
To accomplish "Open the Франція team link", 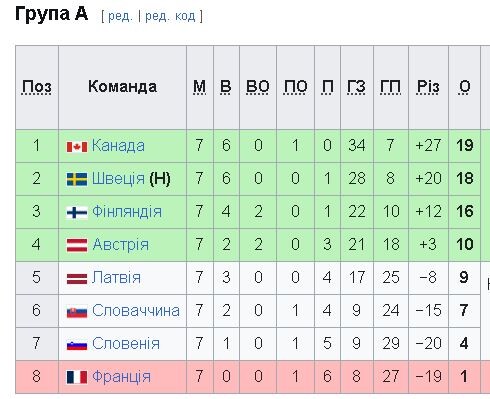I will click(122, 376).
